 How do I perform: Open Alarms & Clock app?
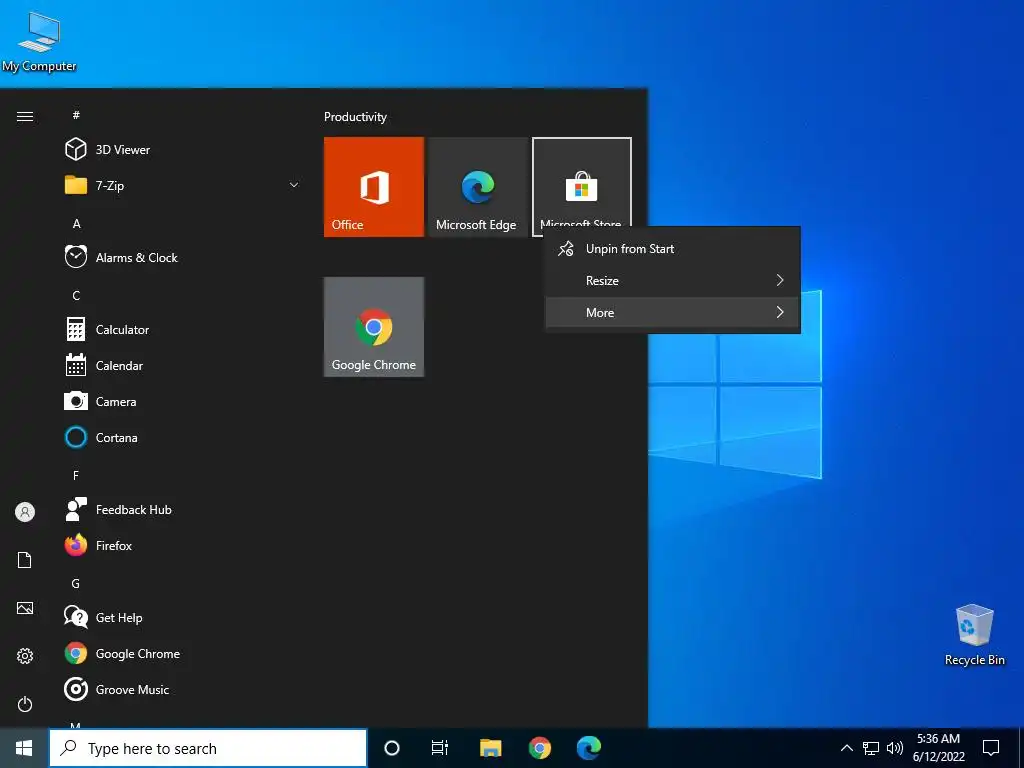point(184,257)
